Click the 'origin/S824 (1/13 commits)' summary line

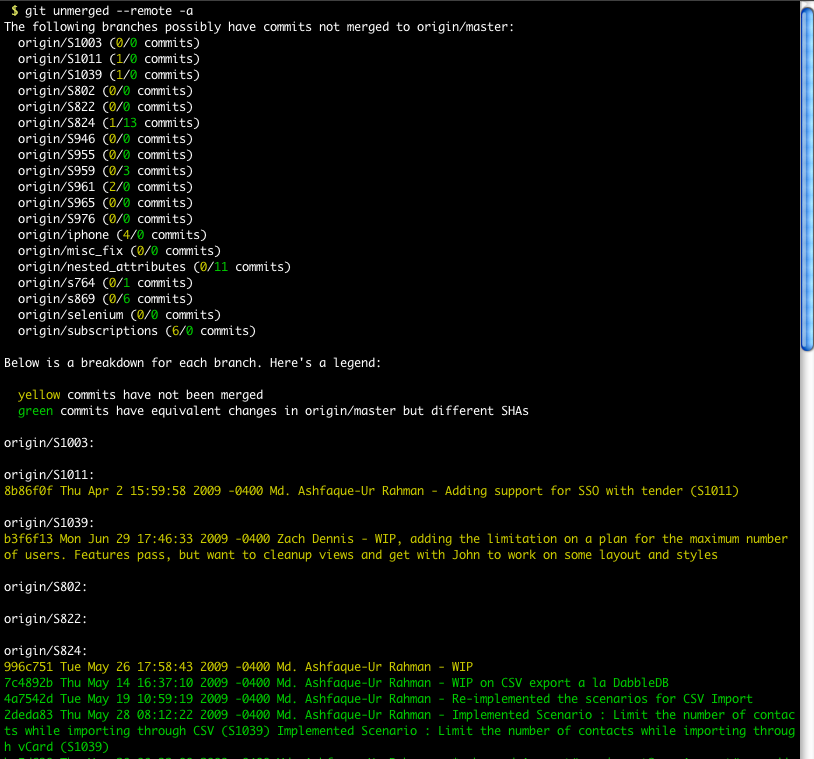[x=108, y=123]
